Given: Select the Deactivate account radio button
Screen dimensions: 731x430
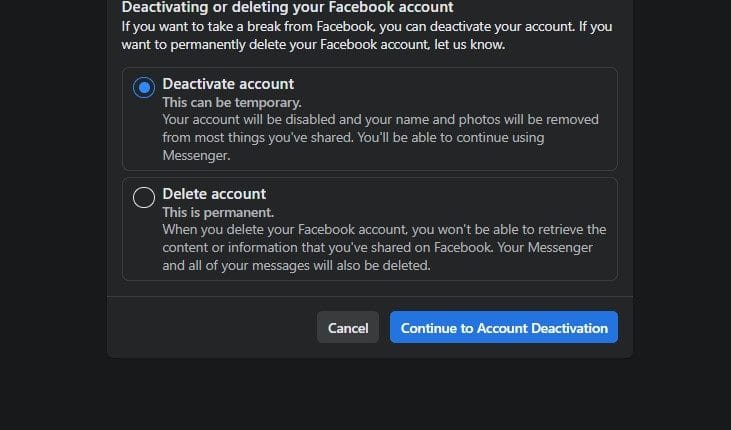Looking at the screenshot, I should pos(144,88).
